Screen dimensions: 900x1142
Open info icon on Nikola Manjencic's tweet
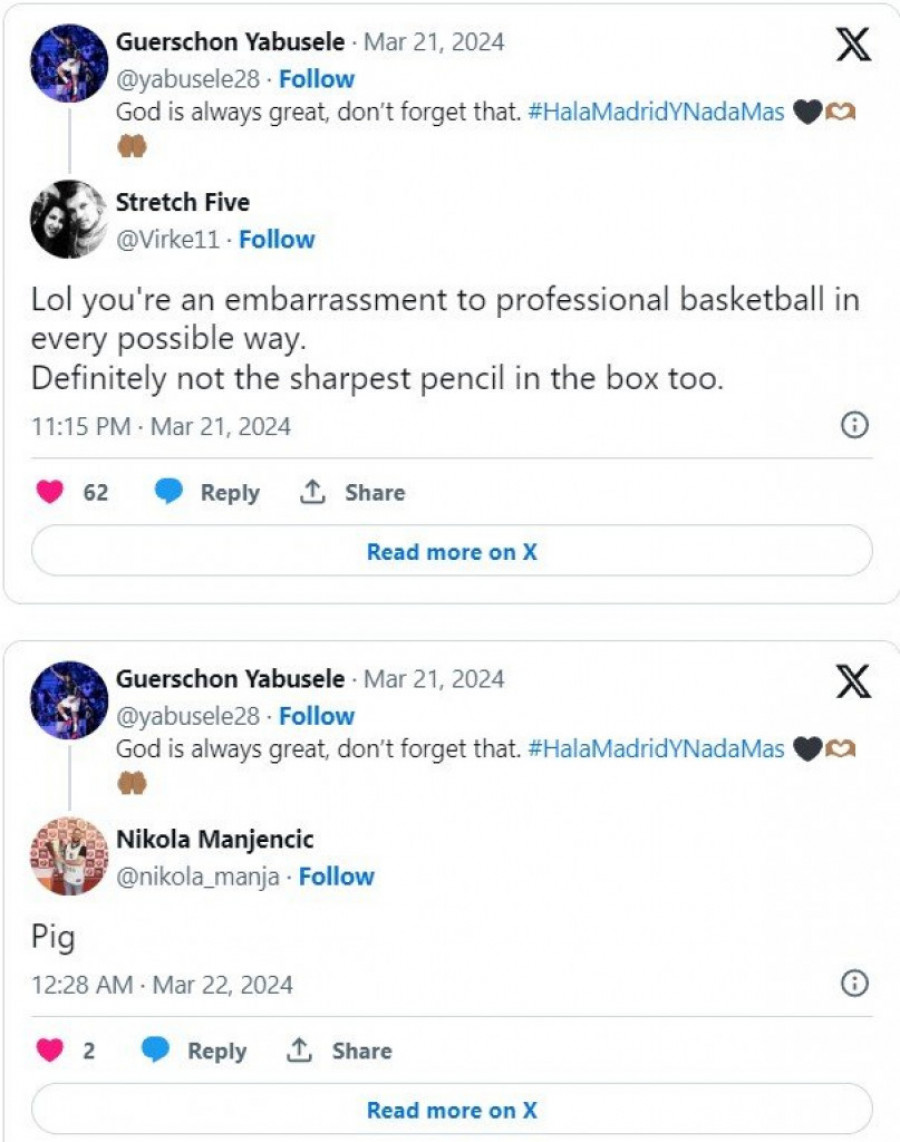(x=853, y=984)
